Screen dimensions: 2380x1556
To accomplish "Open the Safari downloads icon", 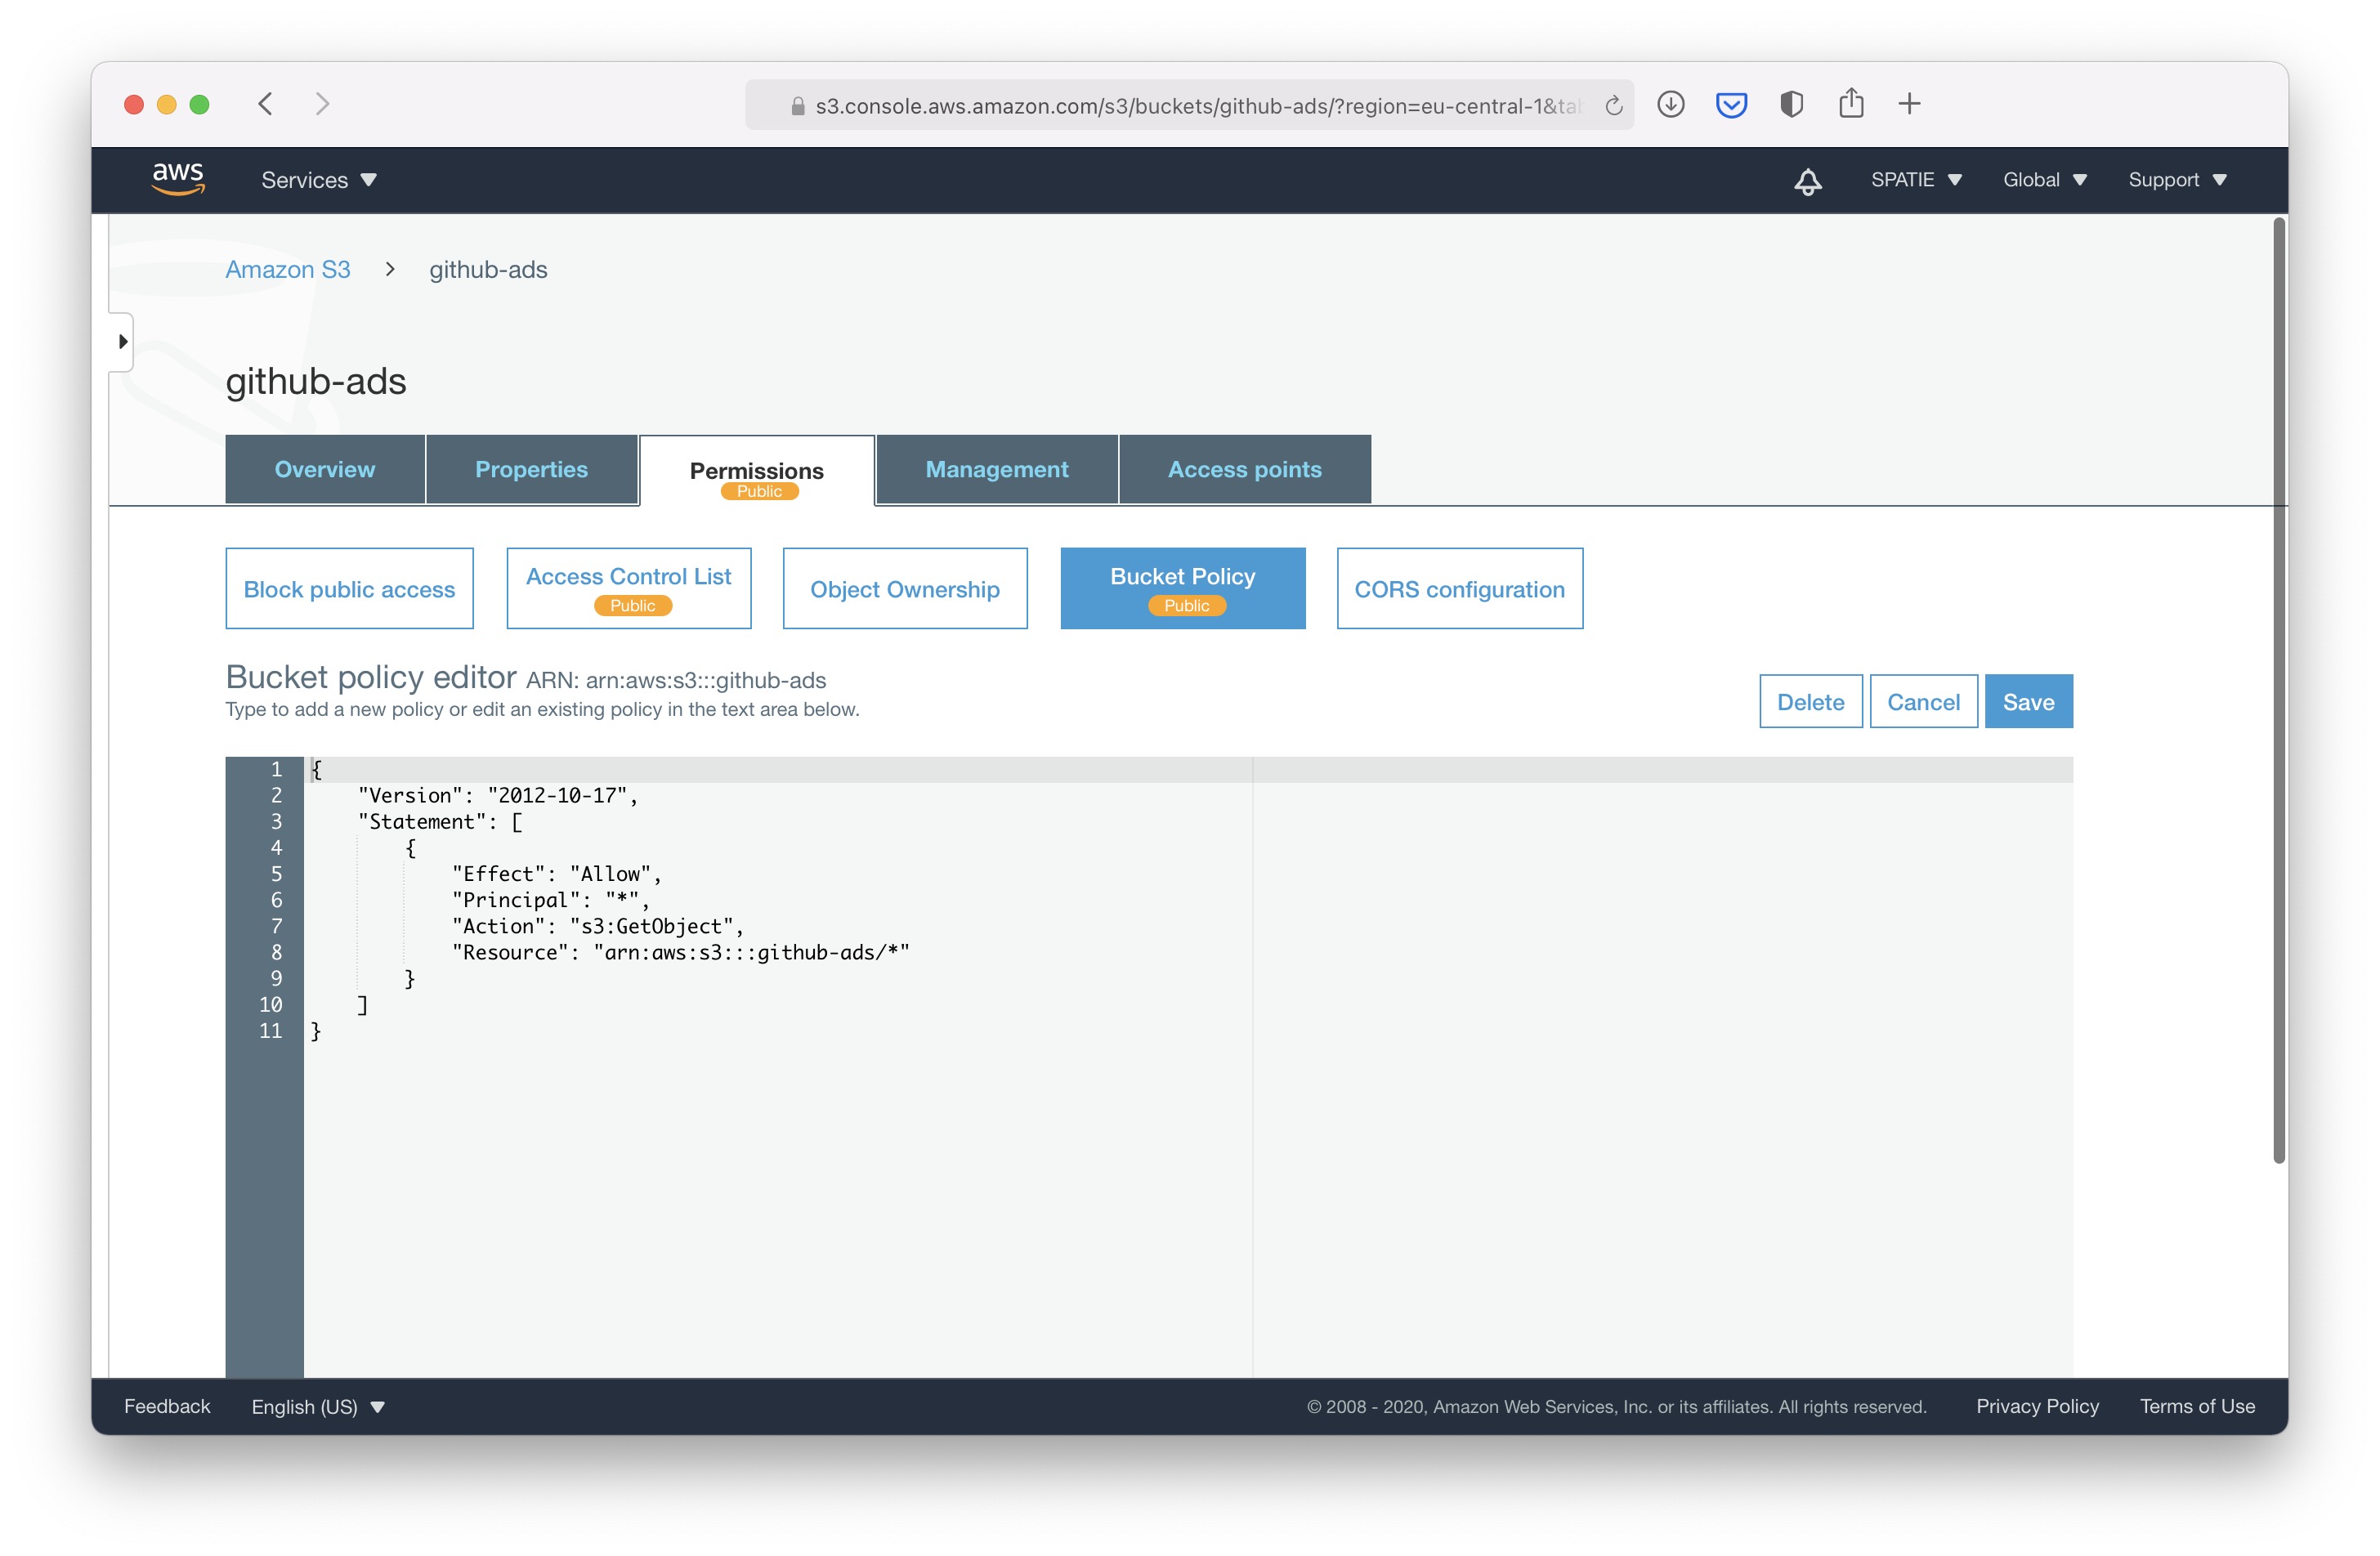I will [1670, 104].
